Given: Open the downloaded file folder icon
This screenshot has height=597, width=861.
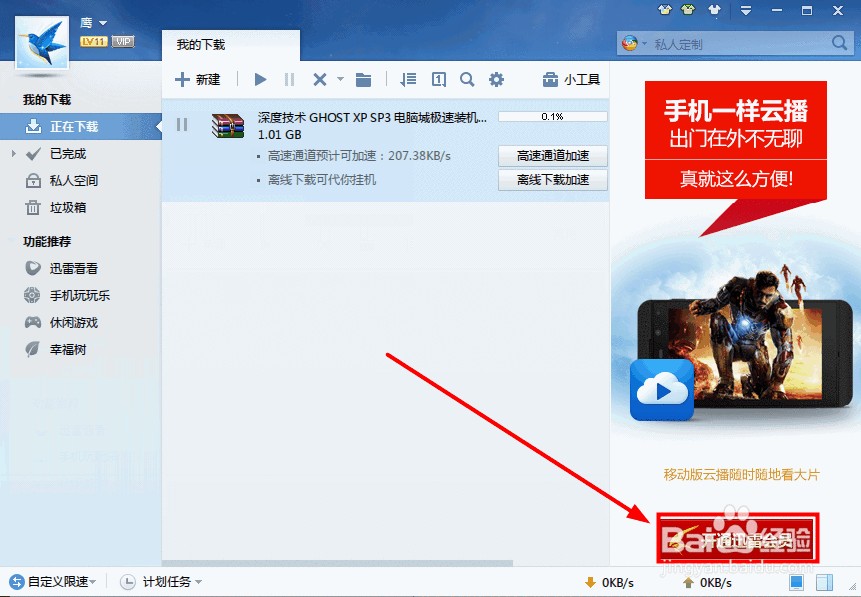Looking at the screenshot, I should point(365,79).
